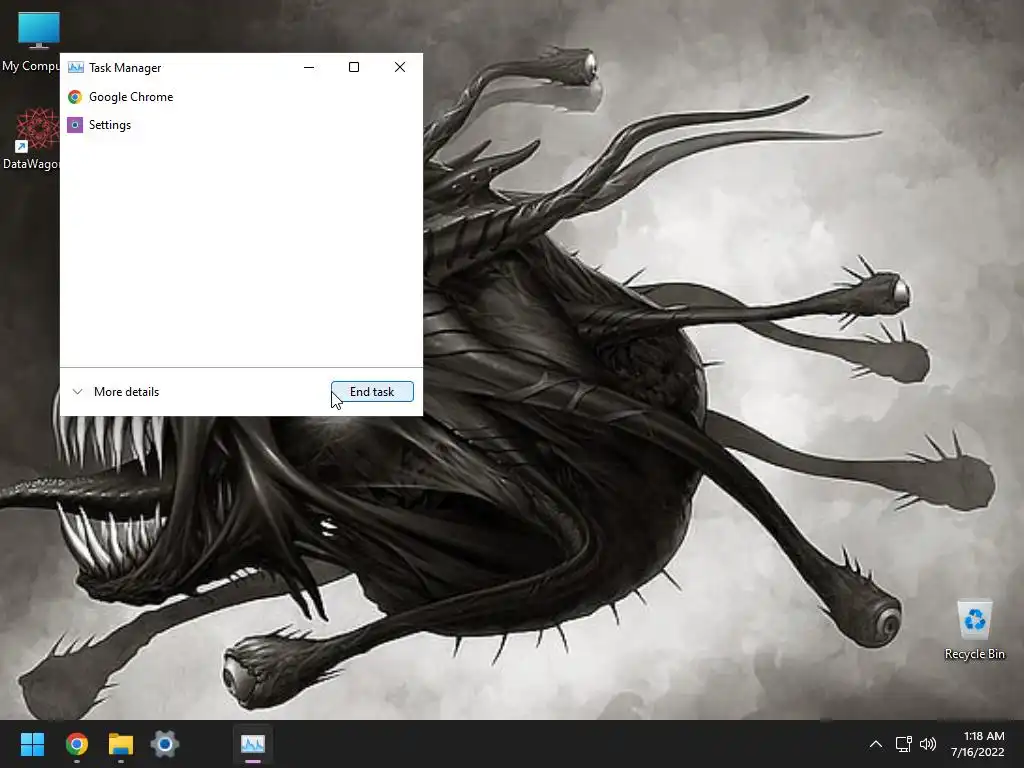1024x768 pixels.
Task: Open File Explorer from the taskbar
Action: 121,744
